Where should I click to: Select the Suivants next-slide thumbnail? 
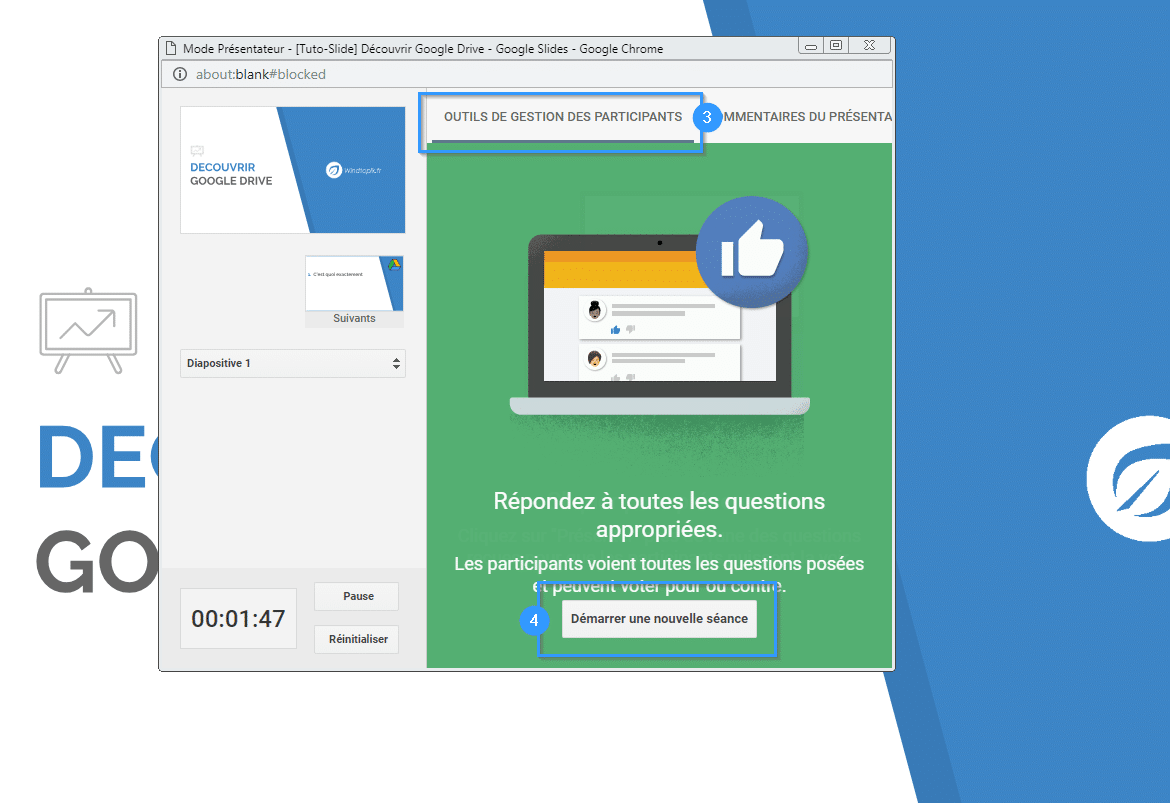pyautogui.click(x=354, y=285)
